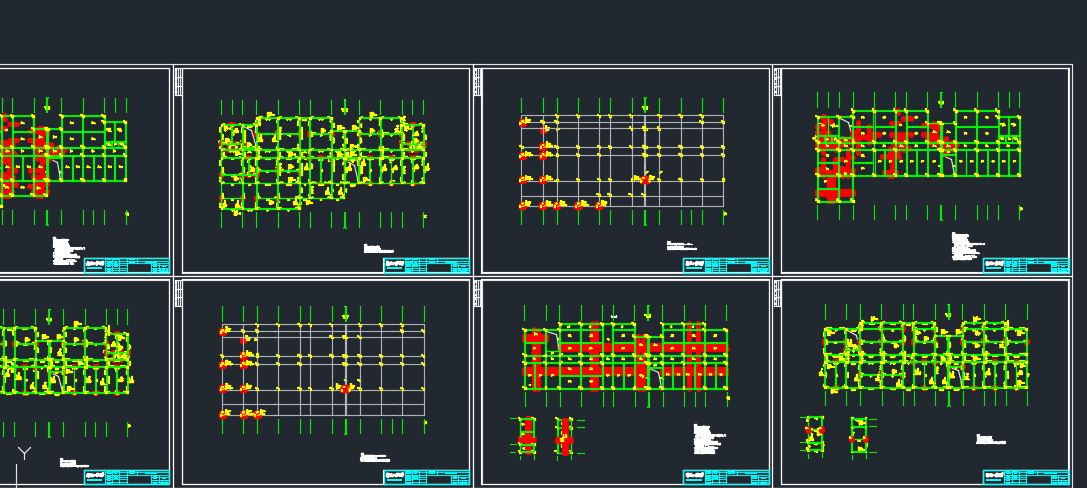The height and width of the screenshot is (488, 1087).
Task: Click the grey column-grid plan in the upper row
Action: 623,161
